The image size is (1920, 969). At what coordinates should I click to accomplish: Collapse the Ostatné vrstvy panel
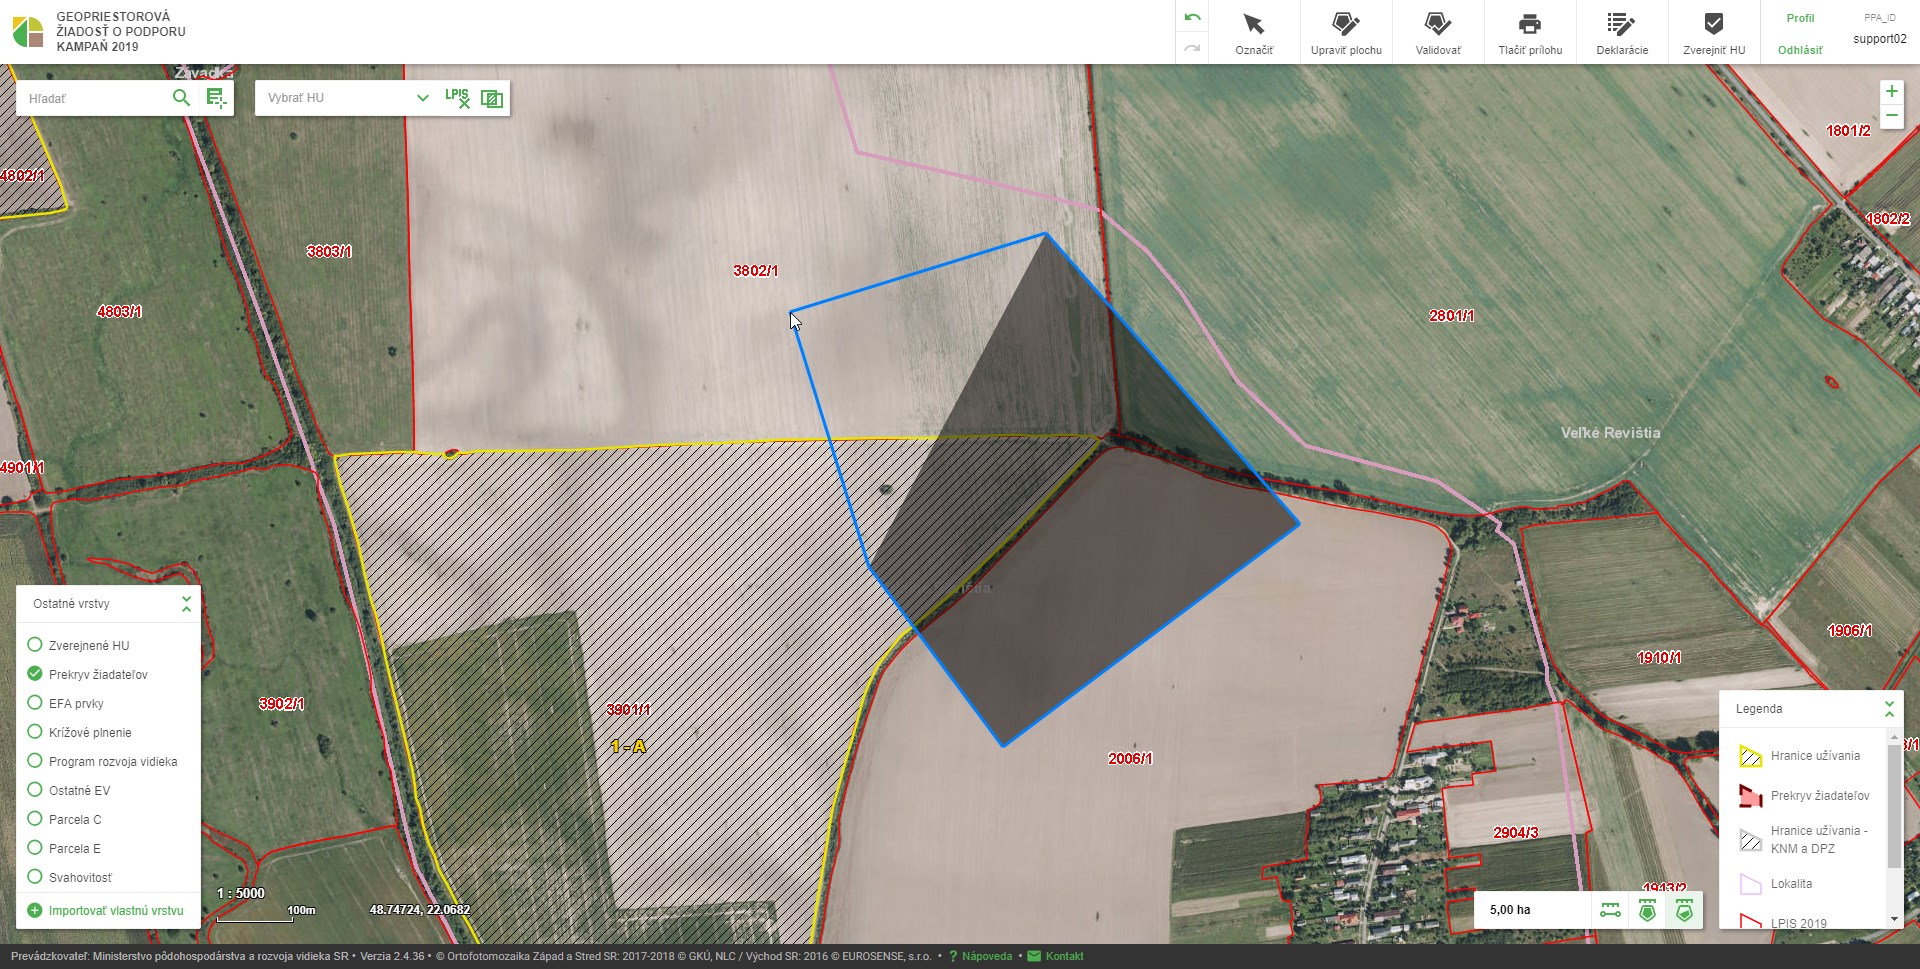point(186,604)
